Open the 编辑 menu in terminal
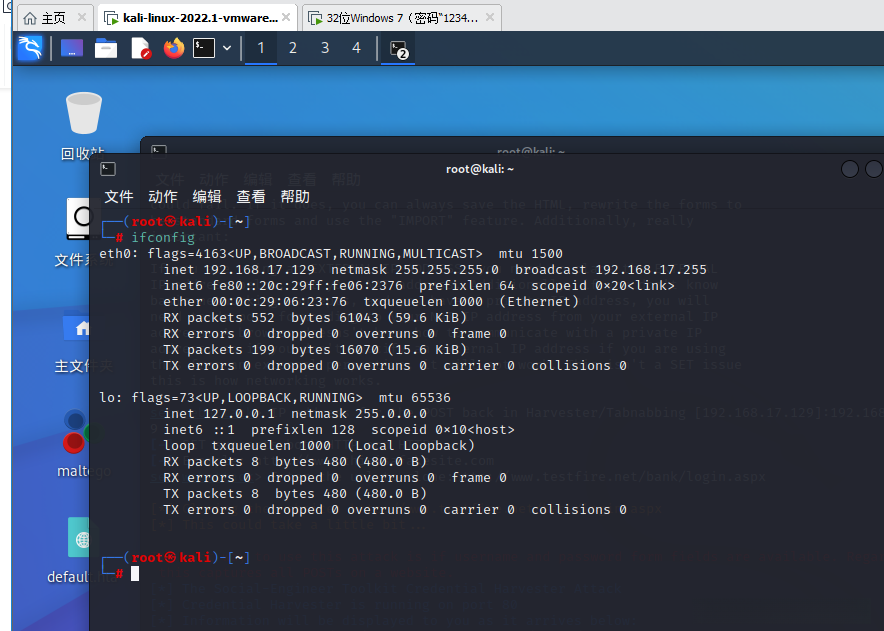This screenshot has width=884, height=631. tap(207, 197)
